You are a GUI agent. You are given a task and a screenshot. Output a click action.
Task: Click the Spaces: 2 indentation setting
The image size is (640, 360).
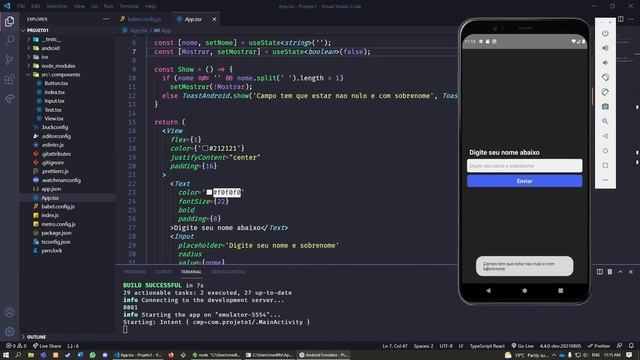tap(423, 346)
